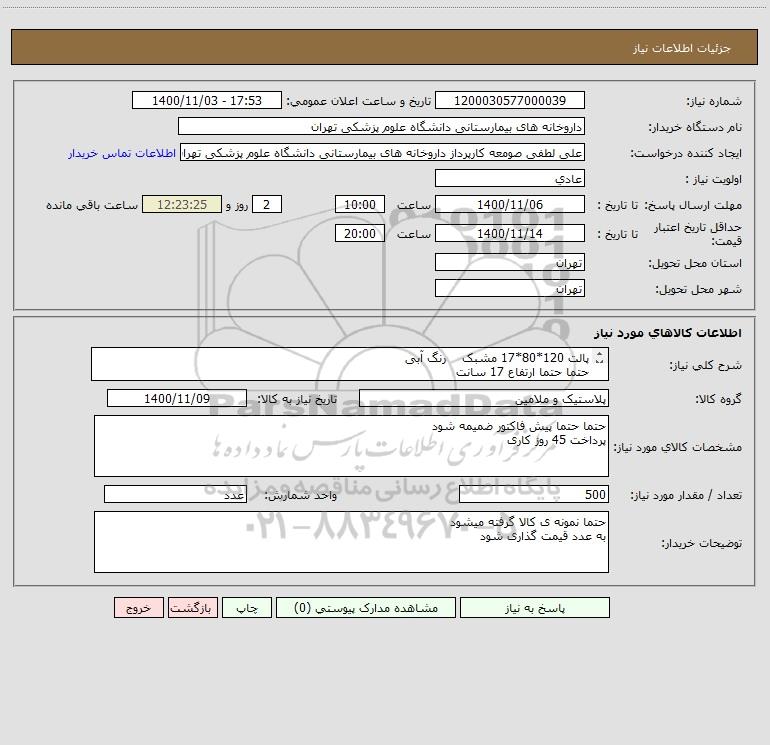Viewport: 770px width, 745px height.
Task: Click text 'ساعت باقی مانده'
Action: tap(92, 205)
